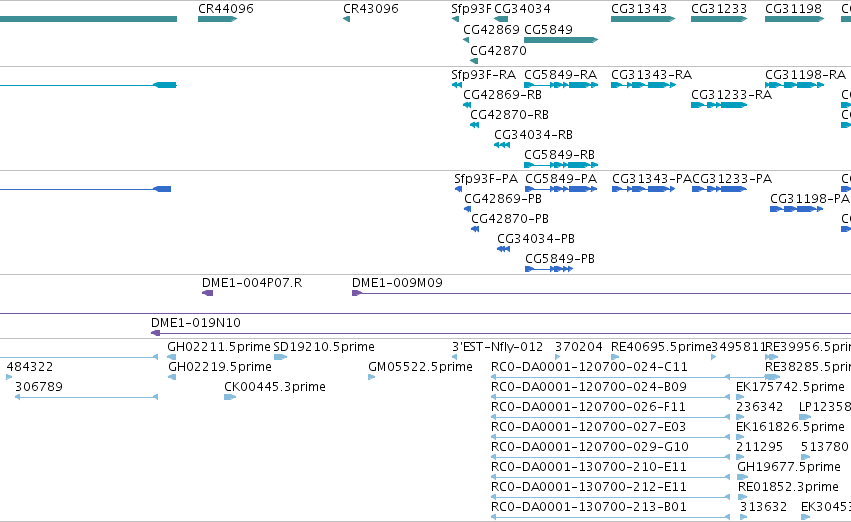Screen dimensions: 851x522
Task: Open the Sfp93F gene label
Action: click(x=471, y=9)
